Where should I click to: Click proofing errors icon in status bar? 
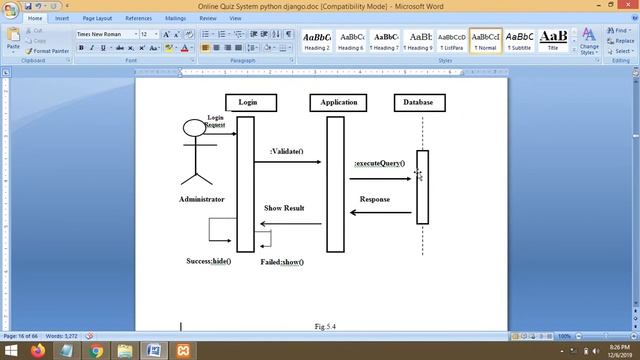pyautogui.click(x=89, y=336)
